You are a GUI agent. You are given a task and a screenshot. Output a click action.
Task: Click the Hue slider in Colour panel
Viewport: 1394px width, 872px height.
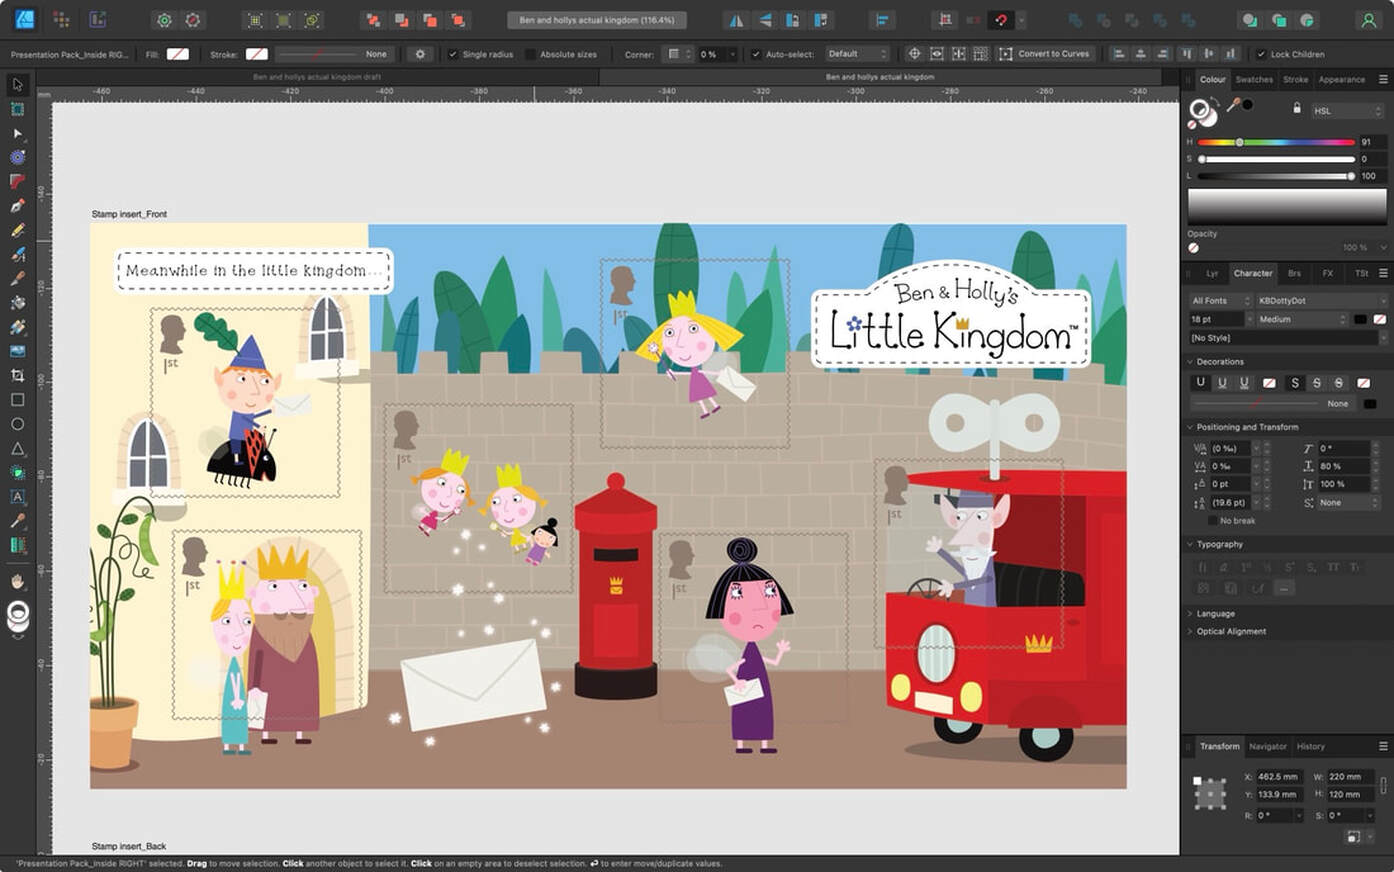tap(1276, 142)
